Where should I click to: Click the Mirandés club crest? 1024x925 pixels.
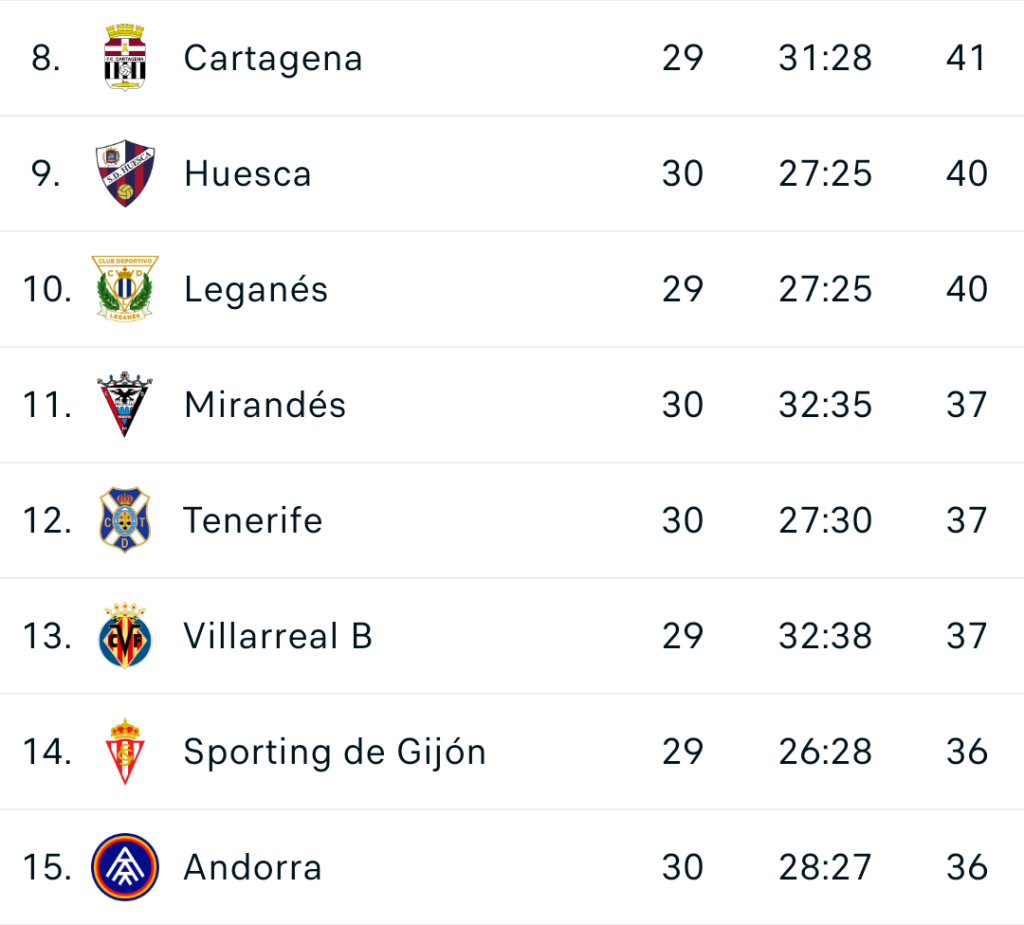point(126,405)
